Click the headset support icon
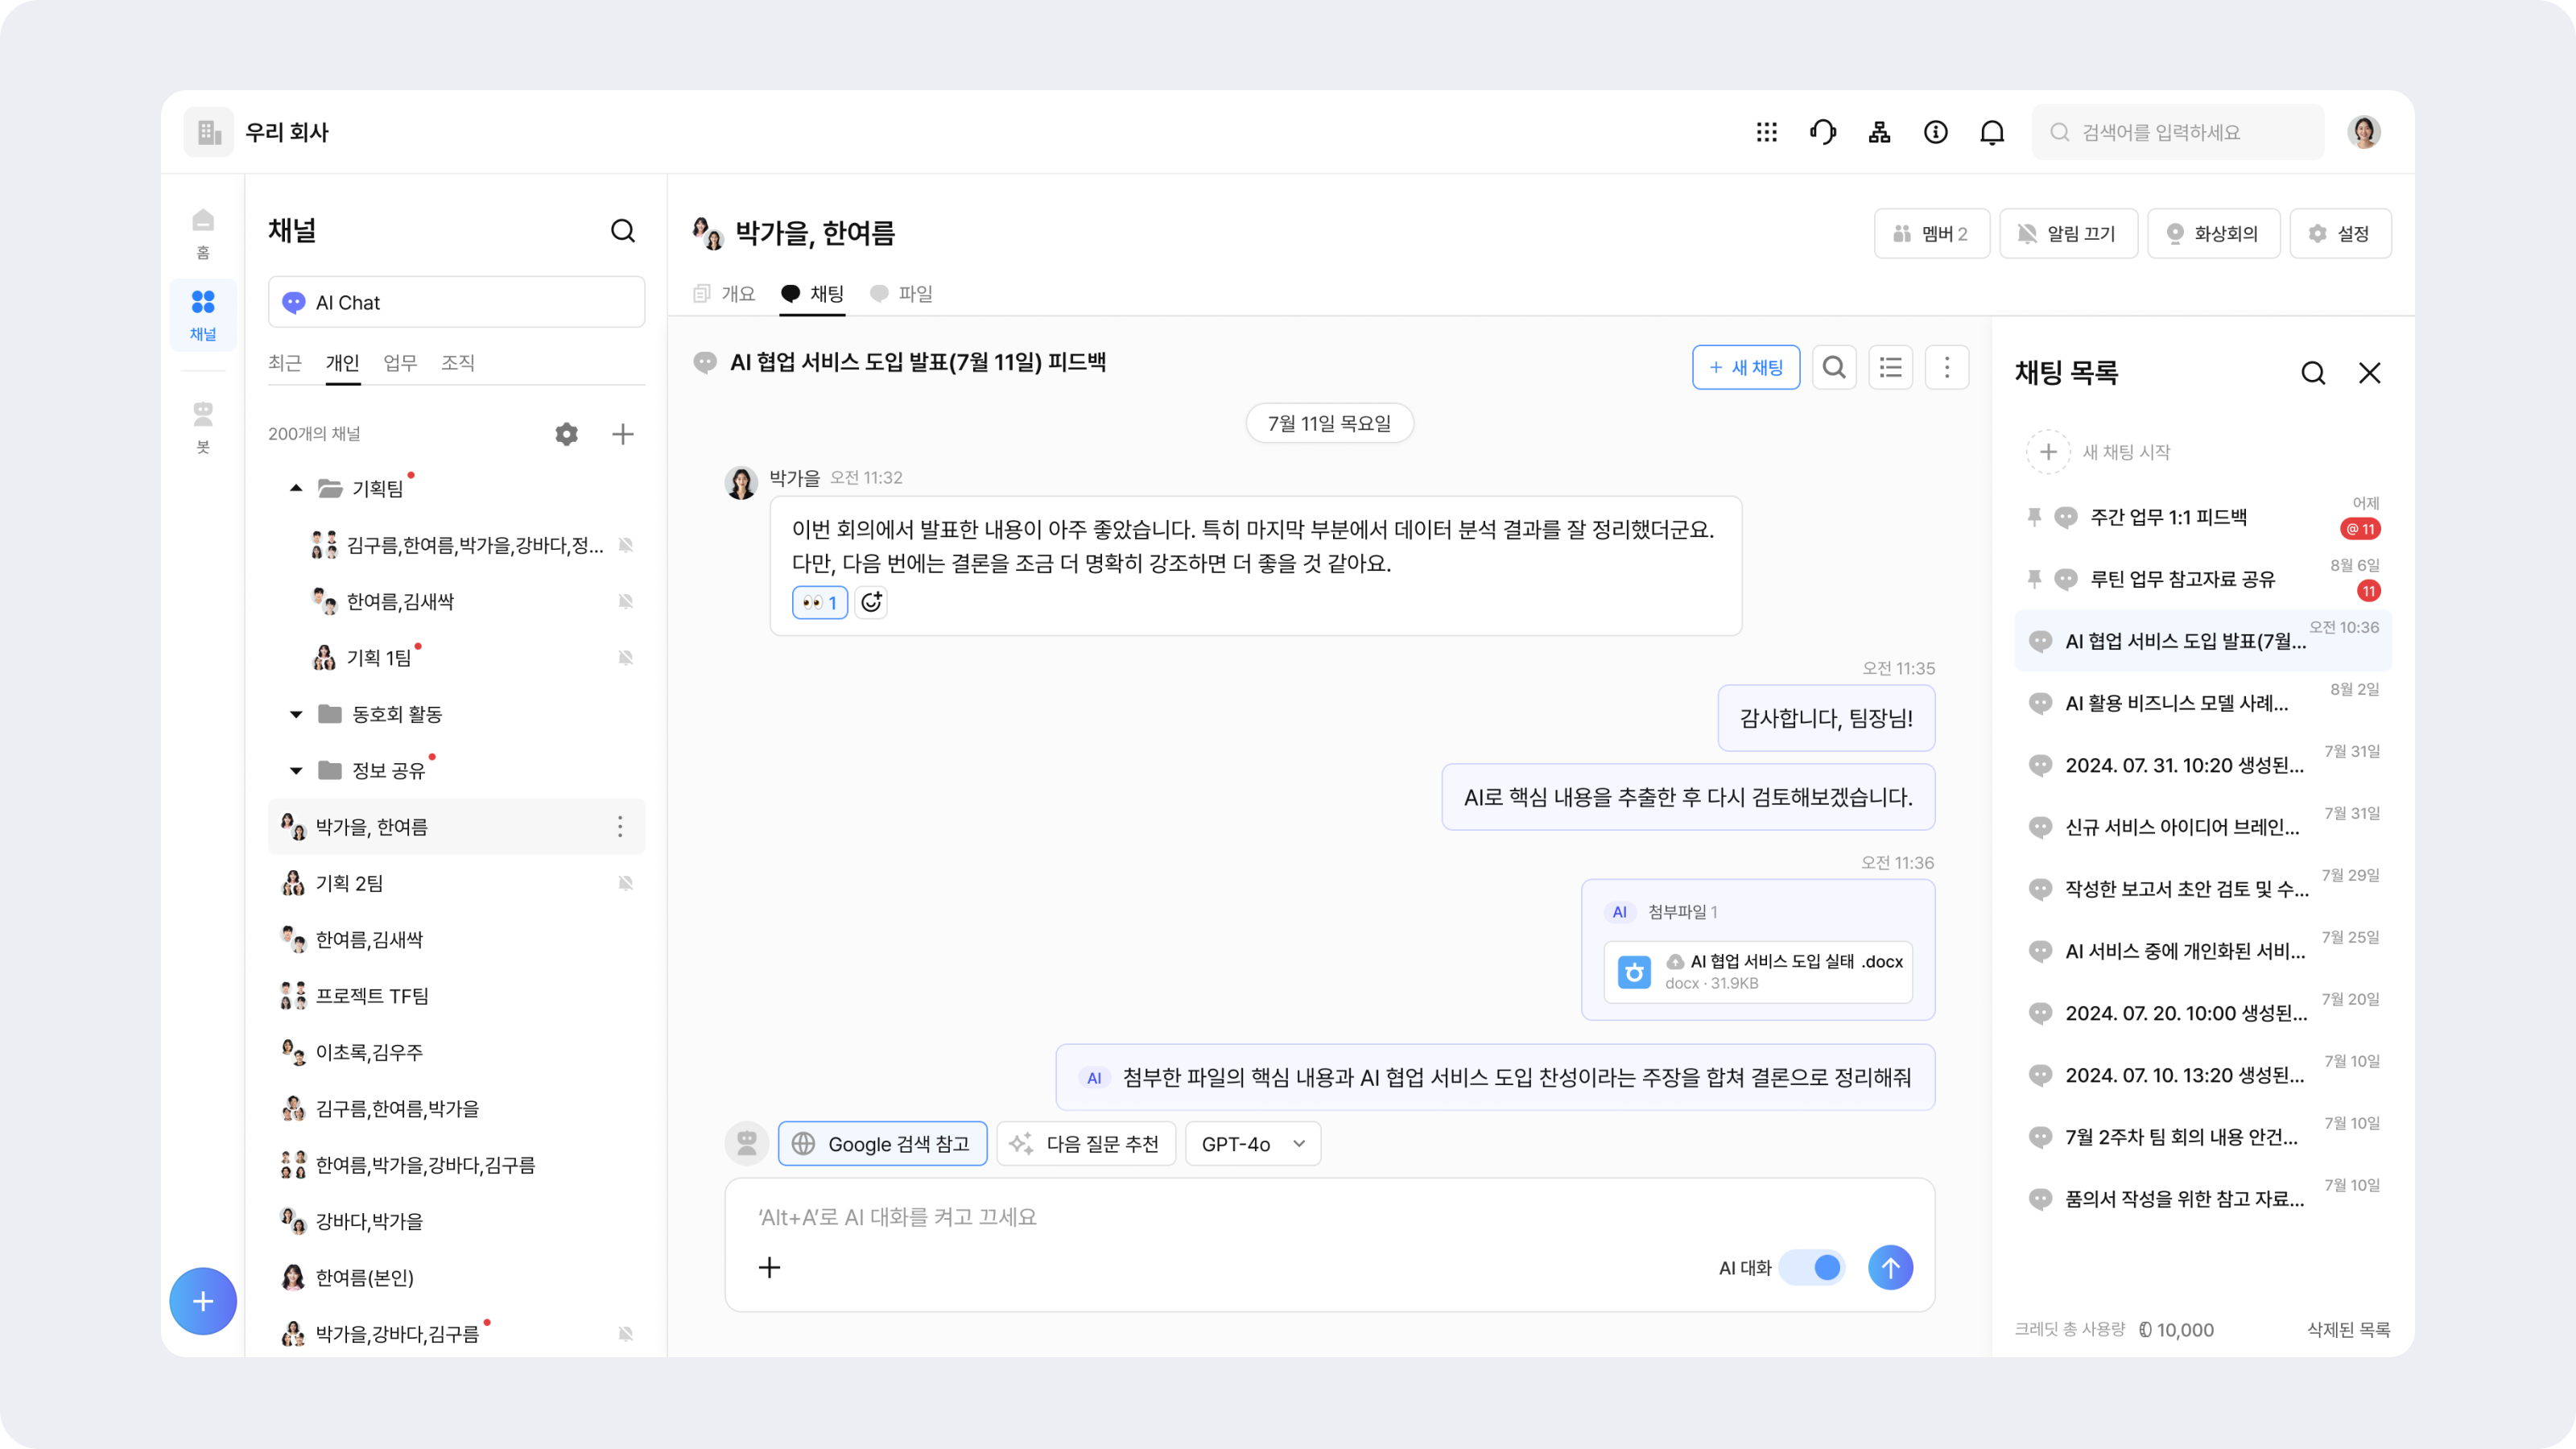The height and width of the screenshot is (1449, 2576). tap(1822, 132)
